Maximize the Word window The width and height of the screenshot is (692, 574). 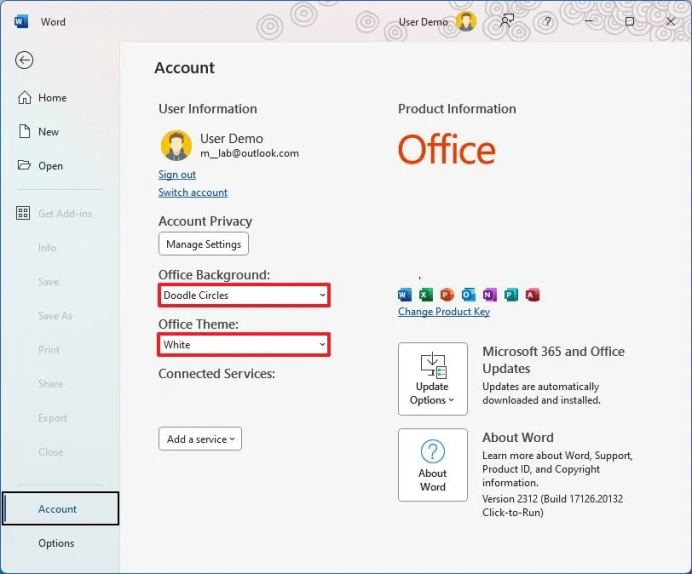coord(630,21)
